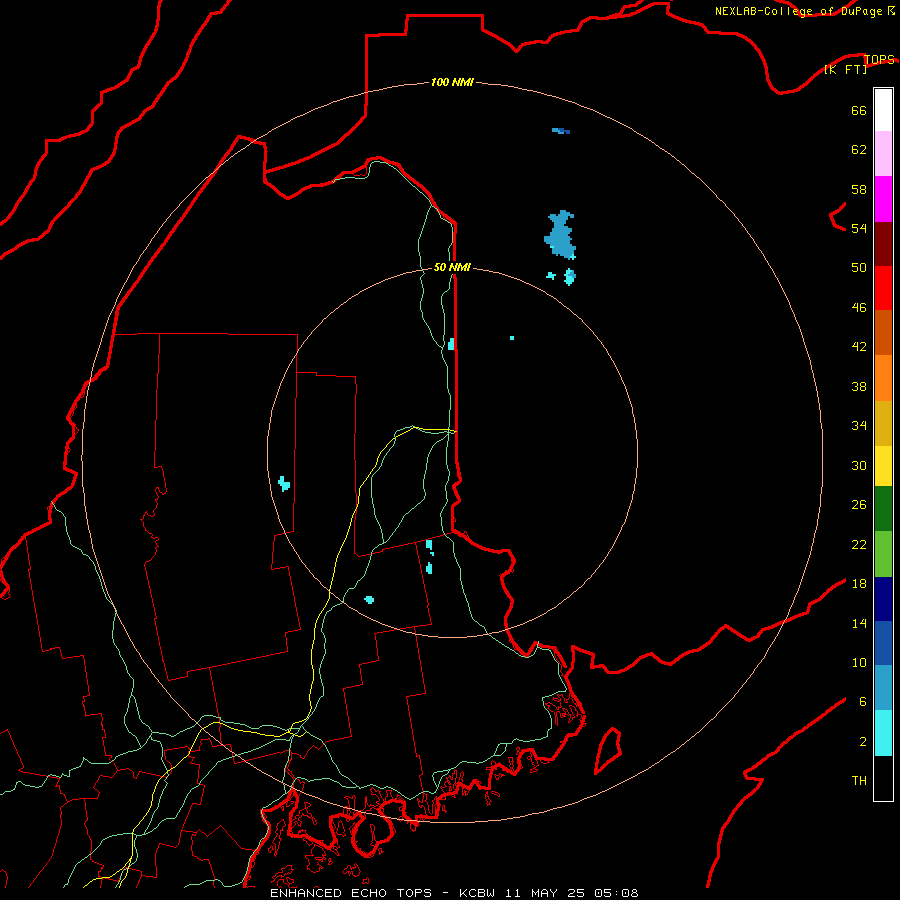Pick the black TH legend swatch

883,778
